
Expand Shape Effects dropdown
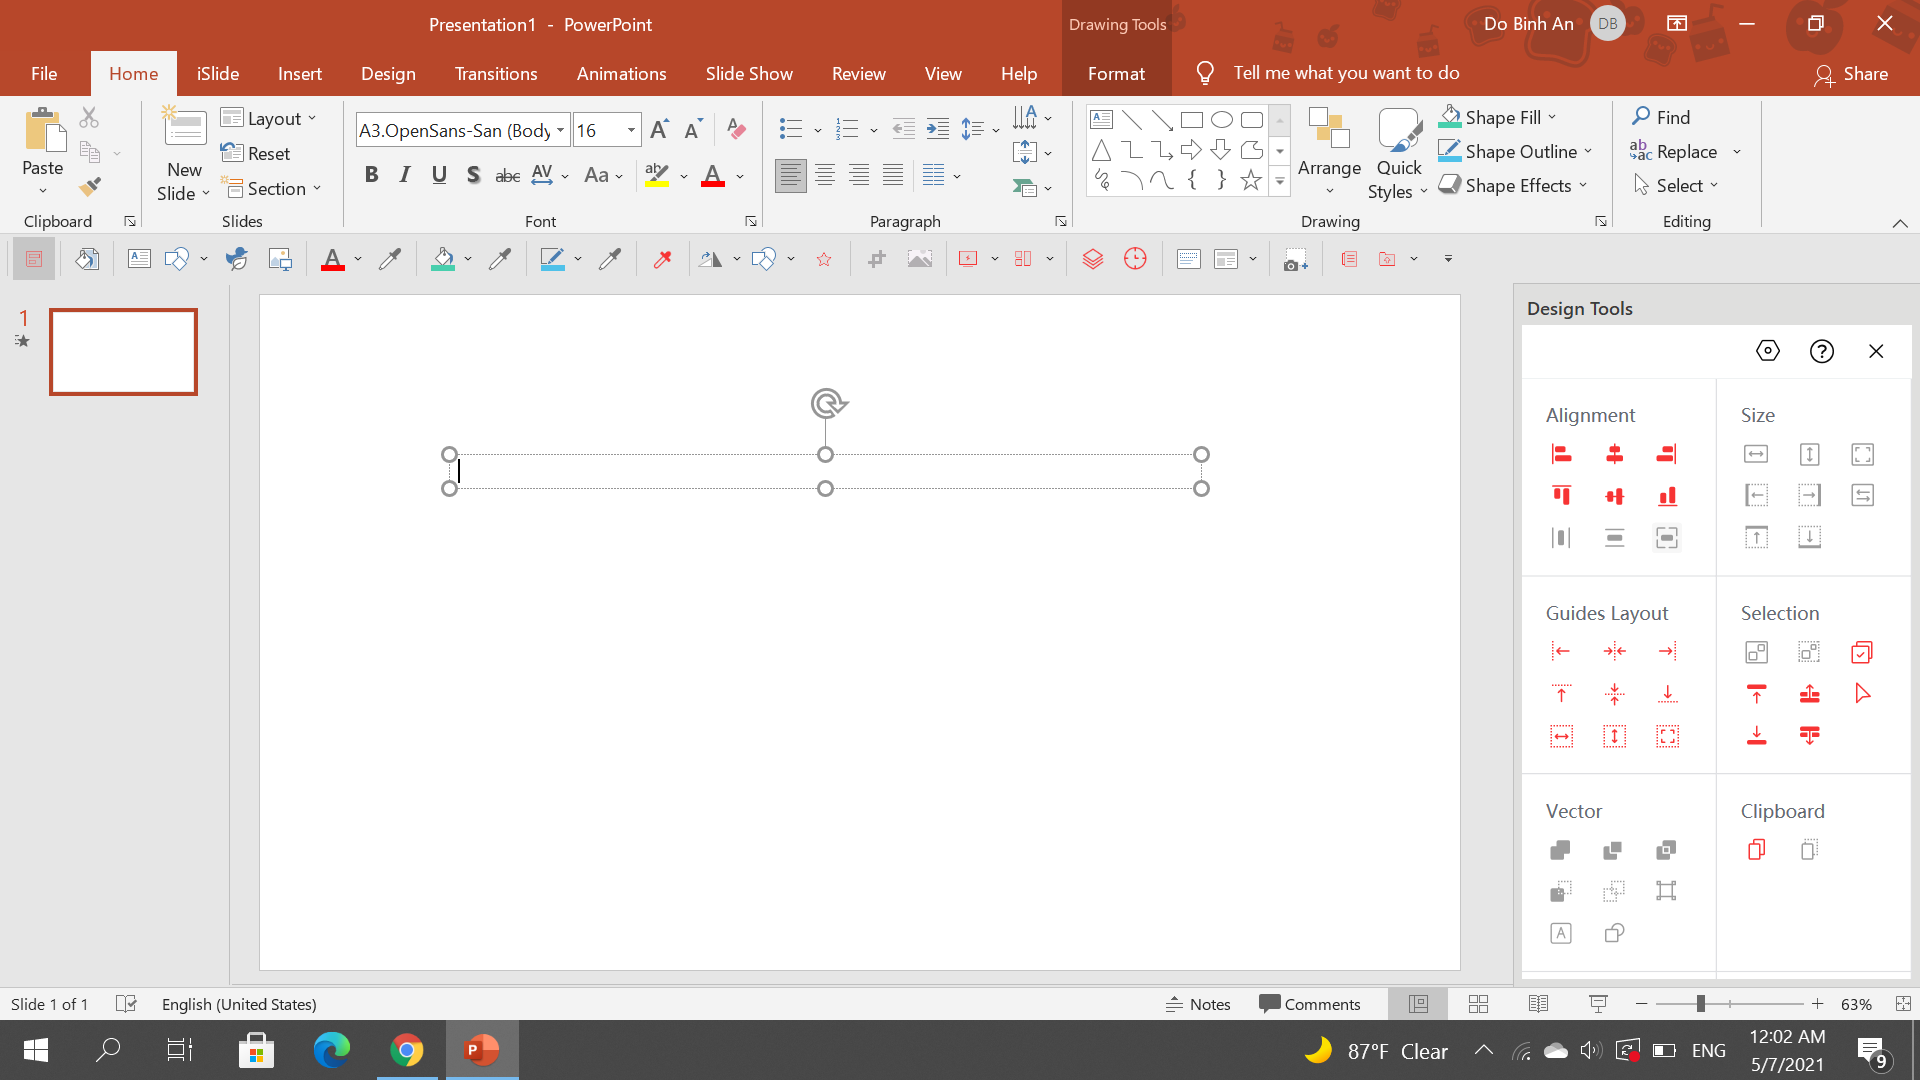[1583, 185]
